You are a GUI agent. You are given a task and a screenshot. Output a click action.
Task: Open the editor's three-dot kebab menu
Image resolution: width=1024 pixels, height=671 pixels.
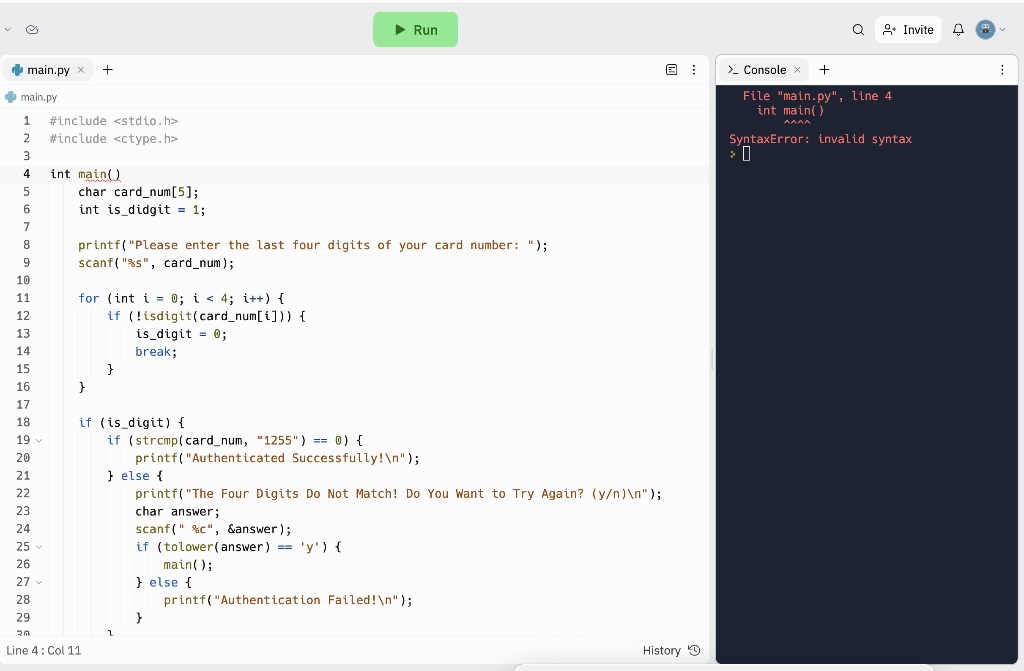[694, 69]
